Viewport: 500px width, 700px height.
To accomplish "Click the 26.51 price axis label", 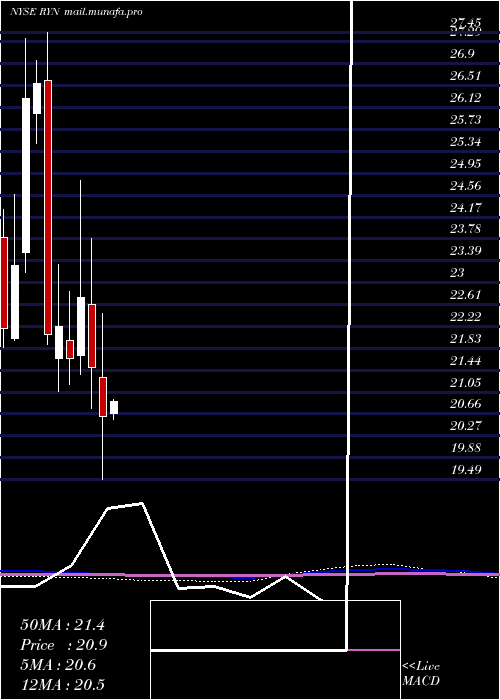I will pos(465,76).
